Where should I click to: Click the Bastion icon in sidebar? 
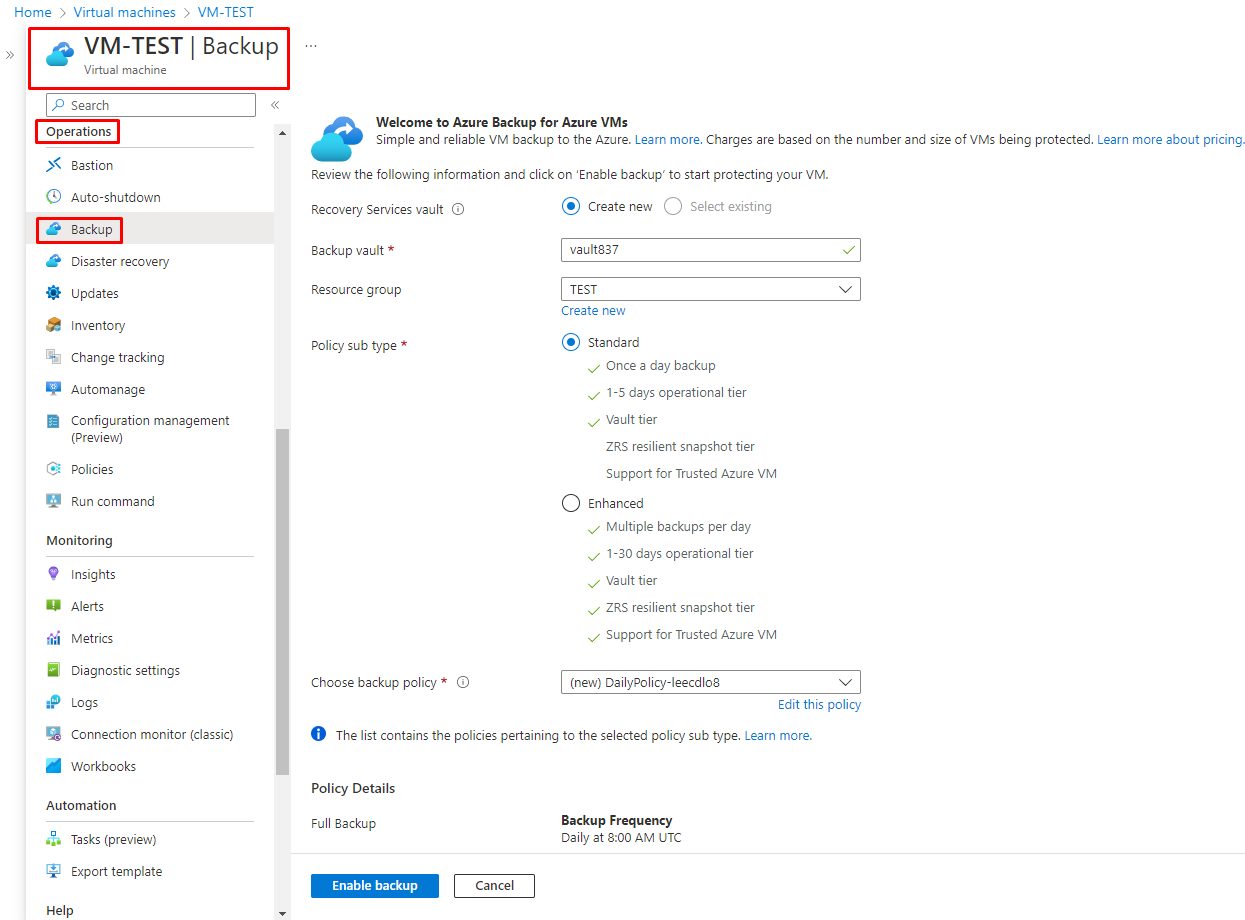click(54, 165)
